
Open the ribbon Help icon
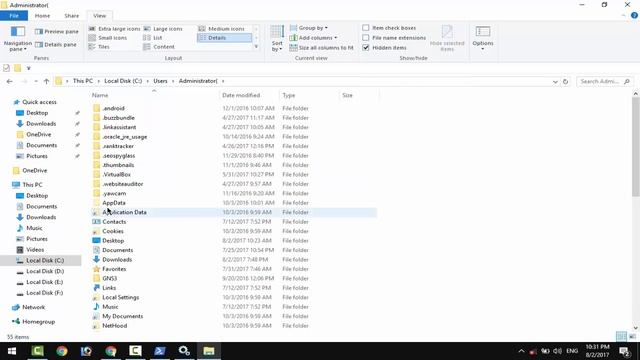point(634,16)
